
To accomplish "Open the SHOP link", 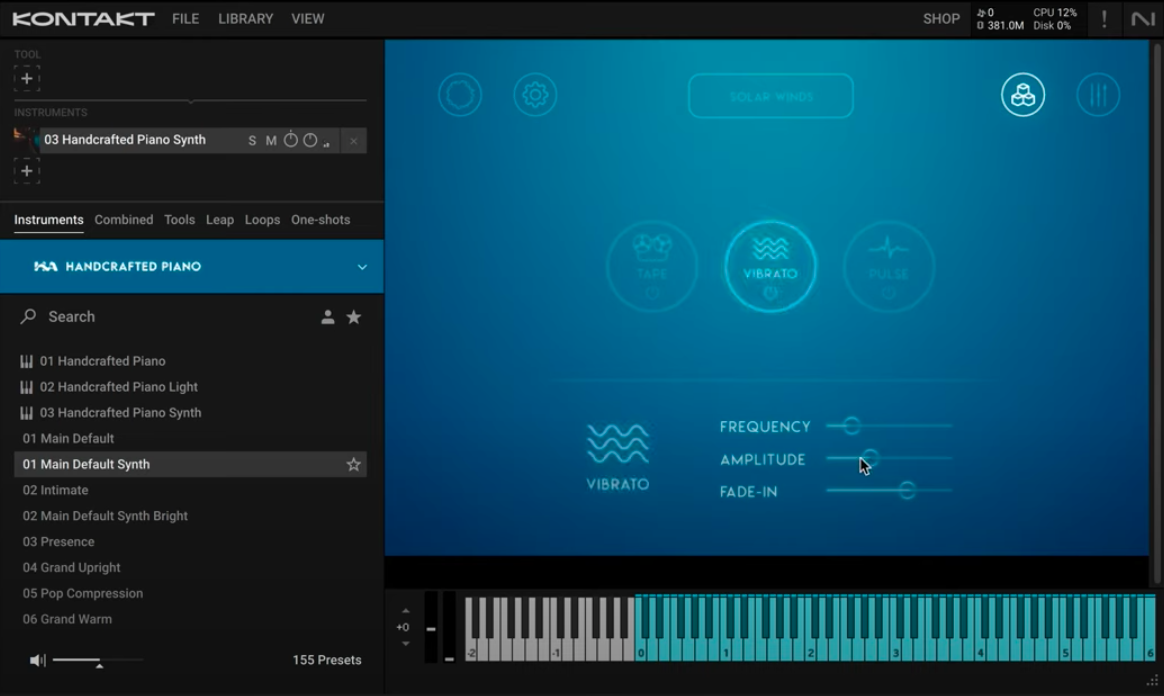I will 941,19.
